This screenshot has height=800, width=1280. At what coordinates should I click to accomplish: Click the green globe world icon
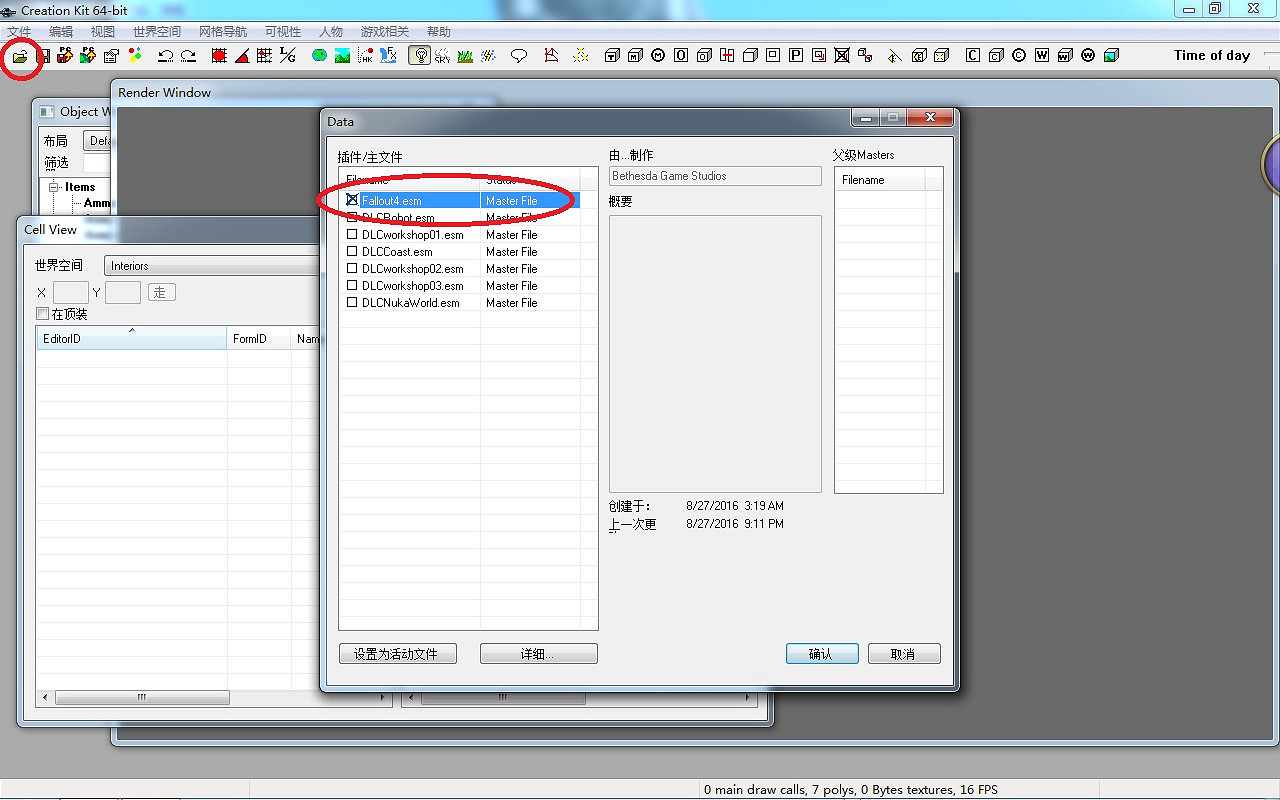point(319,56)
